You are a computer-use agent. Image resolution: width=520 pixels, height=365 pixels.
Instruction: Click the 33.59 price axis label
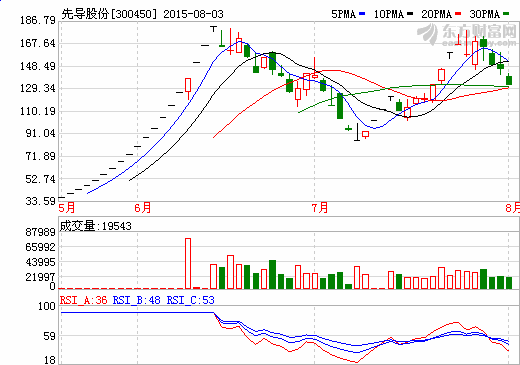point(40,201)
